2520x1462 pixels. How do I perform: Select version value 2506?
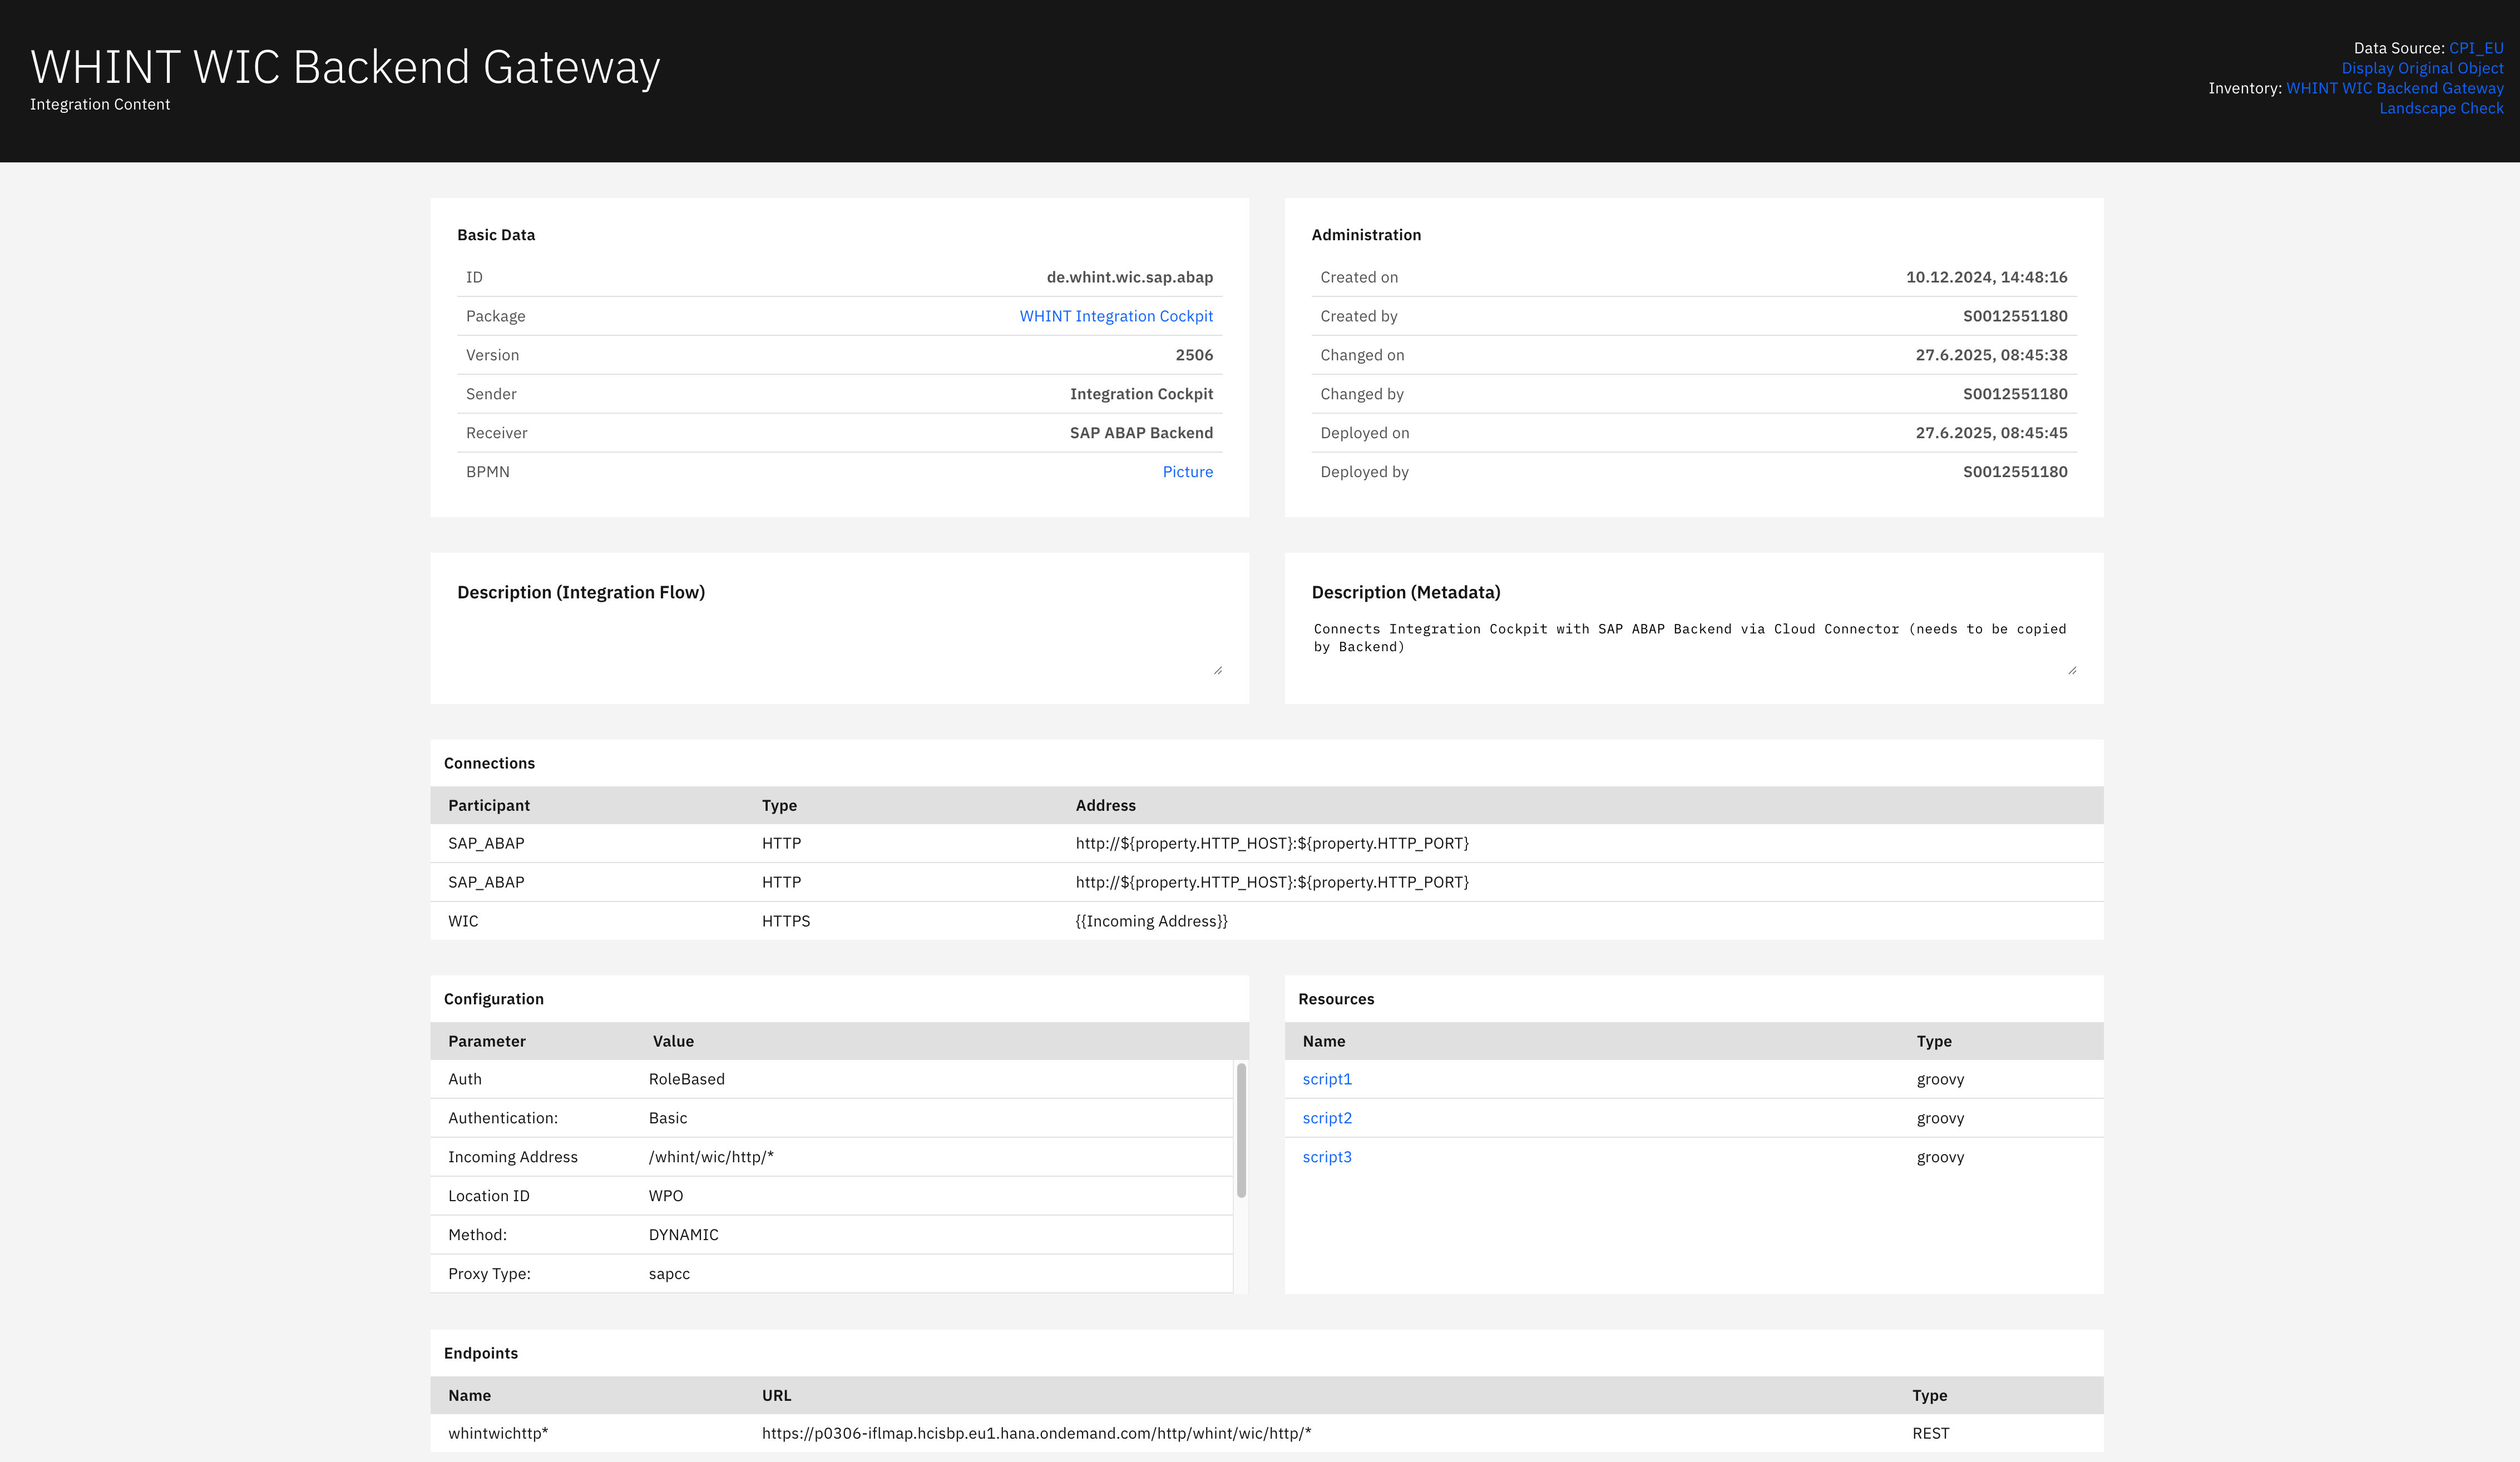coord(1194,355)
